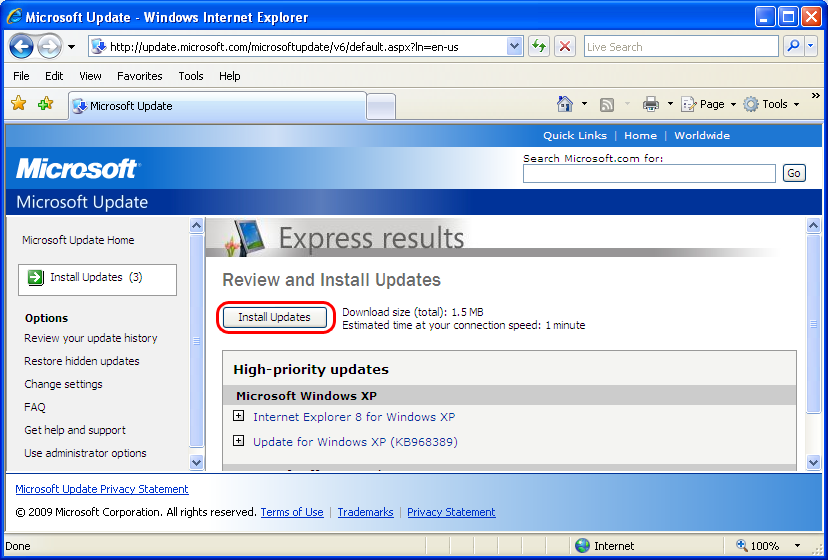Open the Favorites menu
Viewport: 828px width, 560px height.
pos(140,76)
